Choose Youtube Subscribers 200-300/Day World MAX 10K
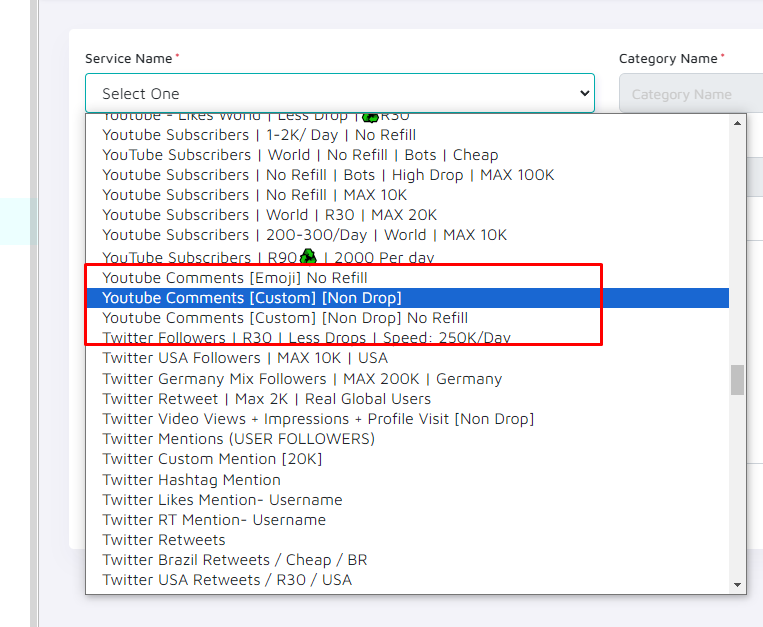The width and height of the screenshot is (763, 627). (x=407, y=235)
